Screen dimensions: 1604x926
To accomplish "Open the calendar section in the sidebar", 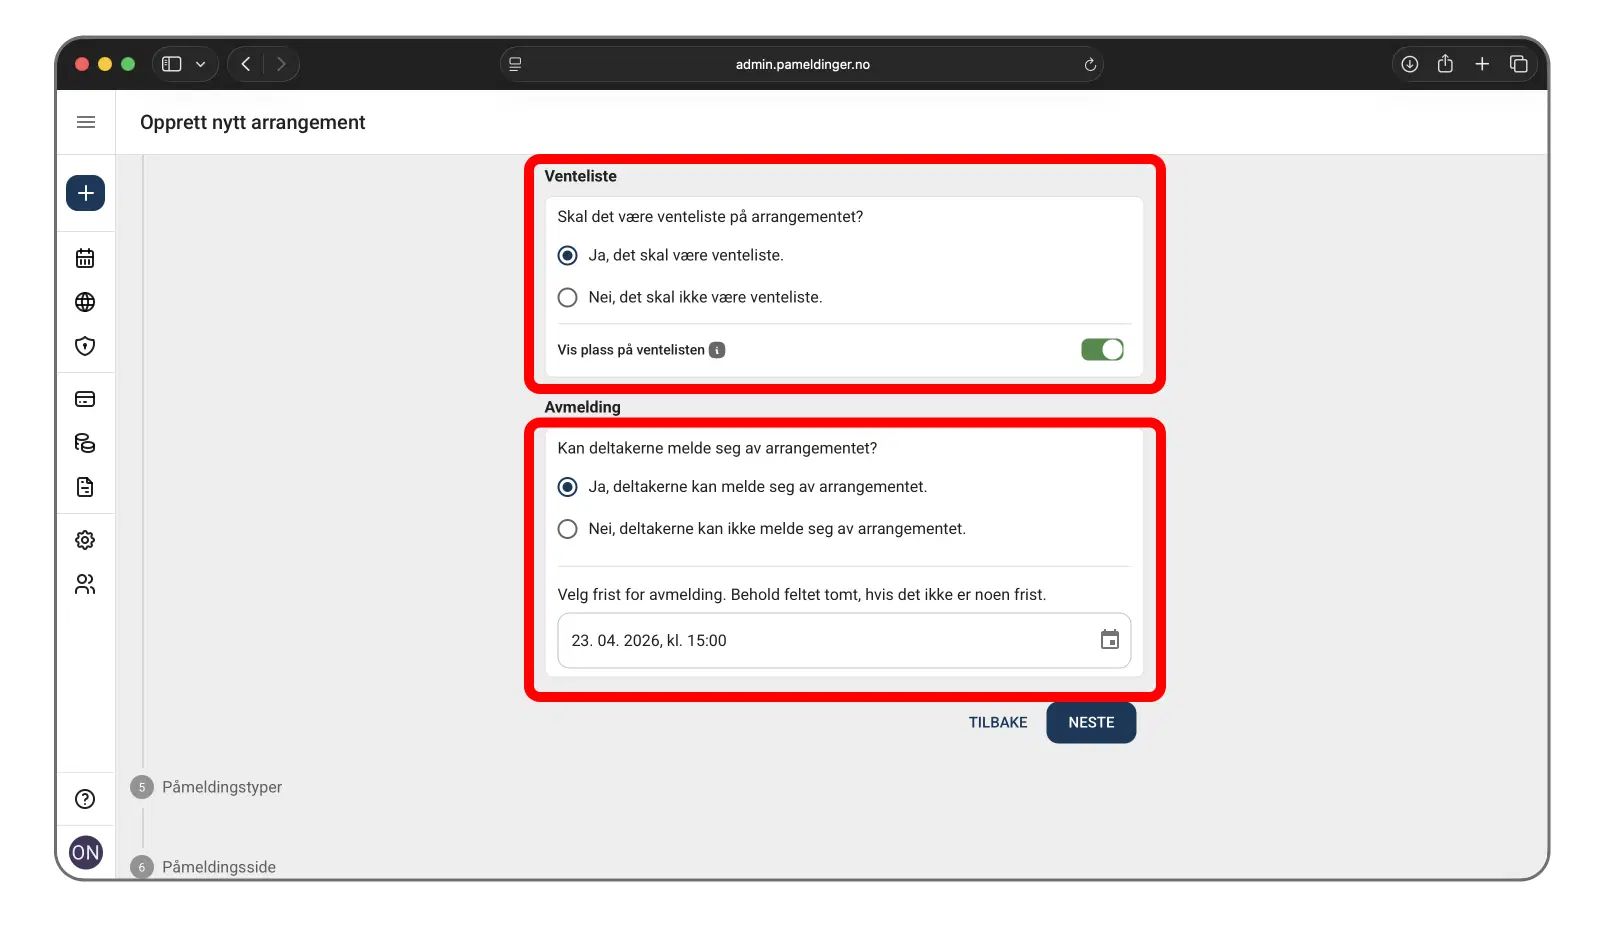I will pyautogui.click(x=85, y=257).
